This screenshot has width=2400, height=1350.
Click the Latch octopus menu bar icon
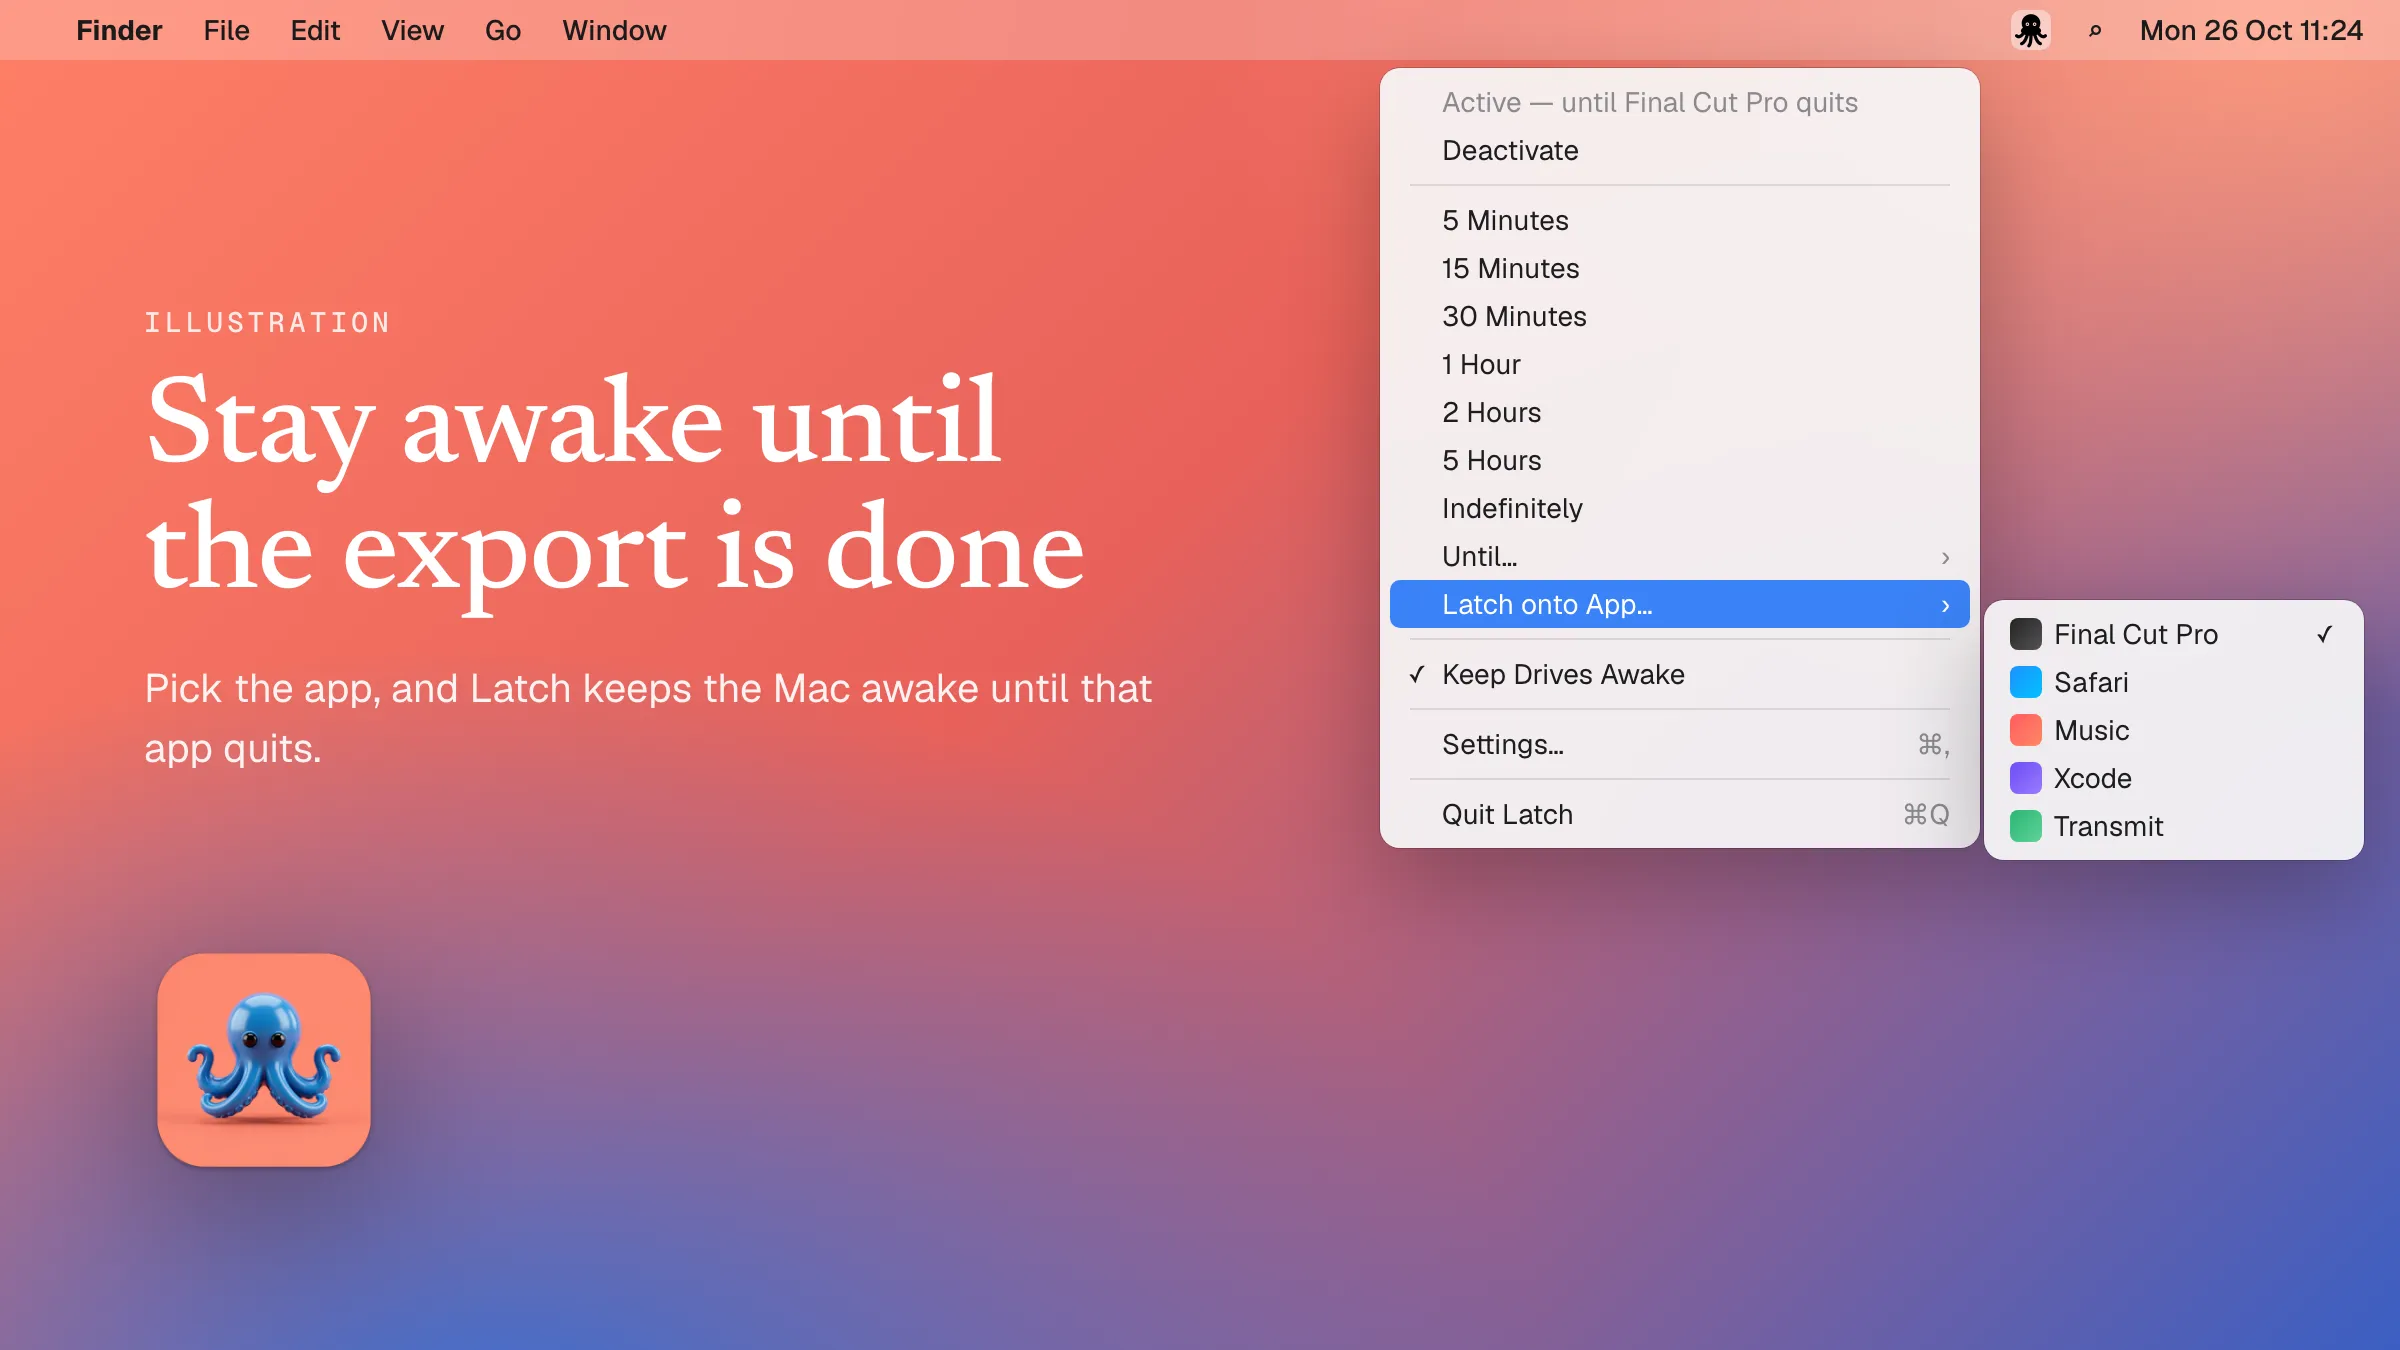[2030, 30]
